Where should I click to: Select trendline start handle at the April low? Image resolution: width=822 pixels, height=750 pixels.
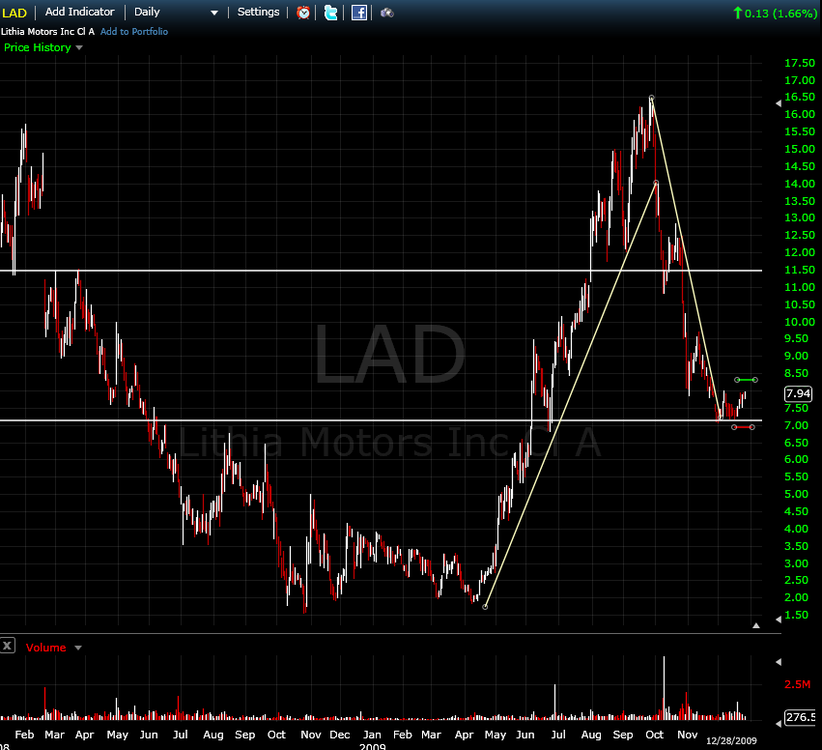[x=485, y=607]
